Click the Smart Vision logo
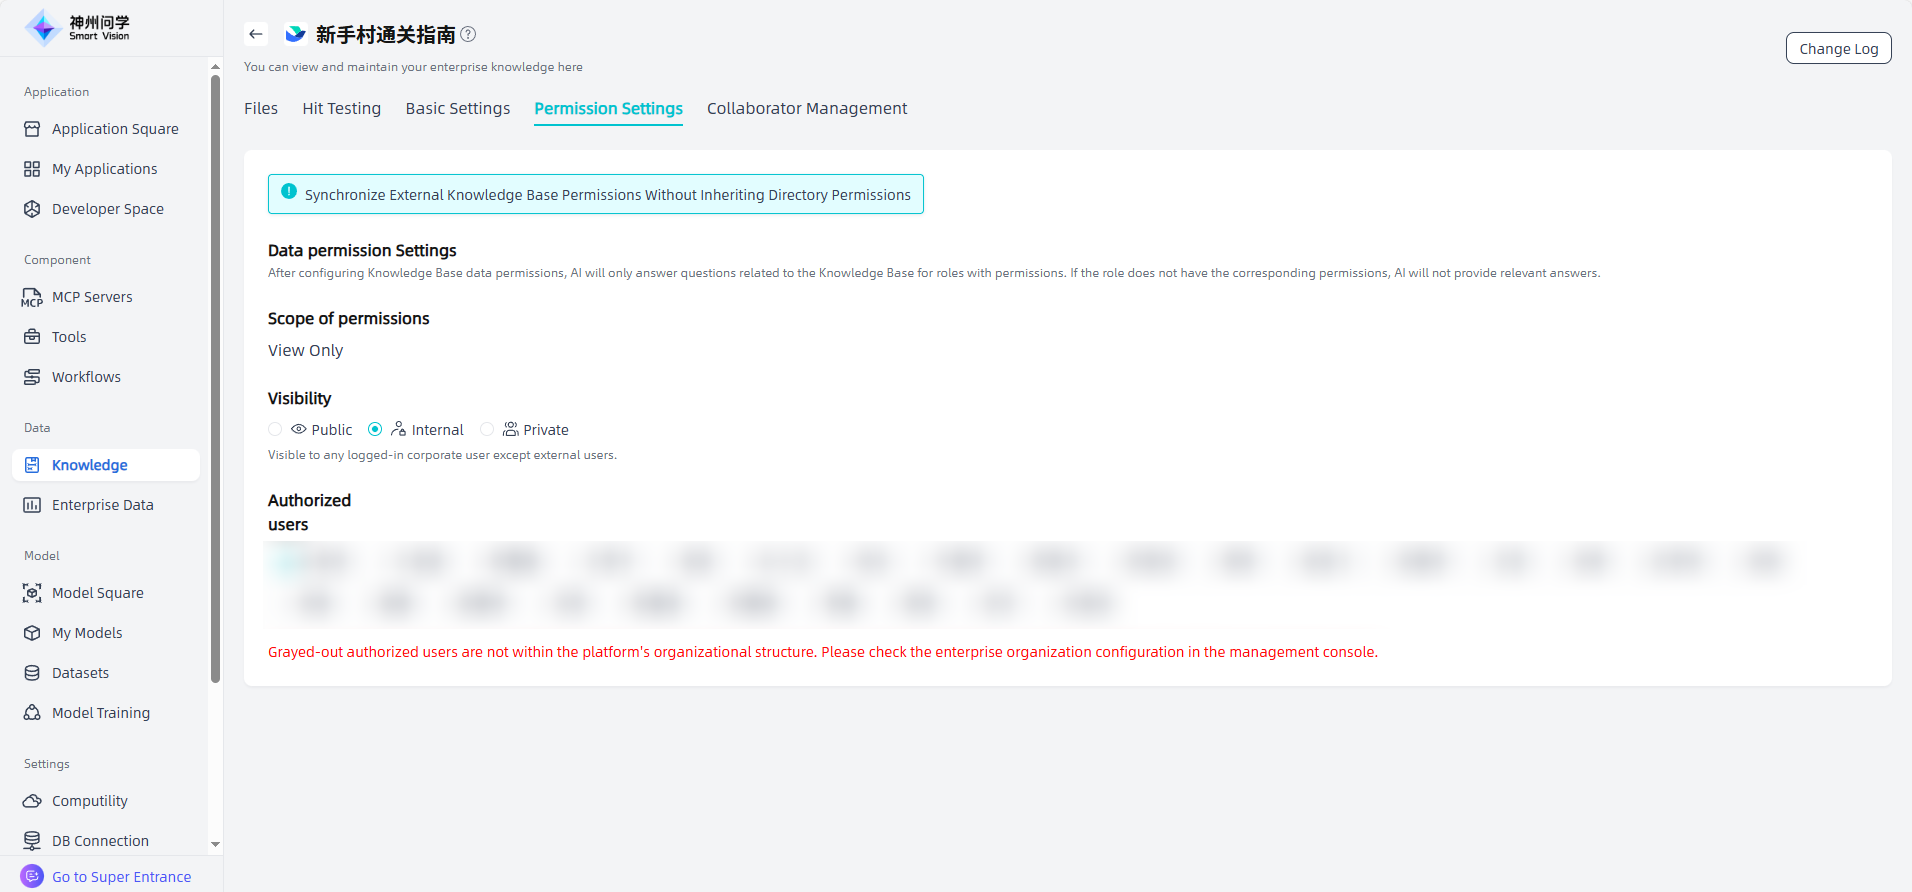 (78, 28)
